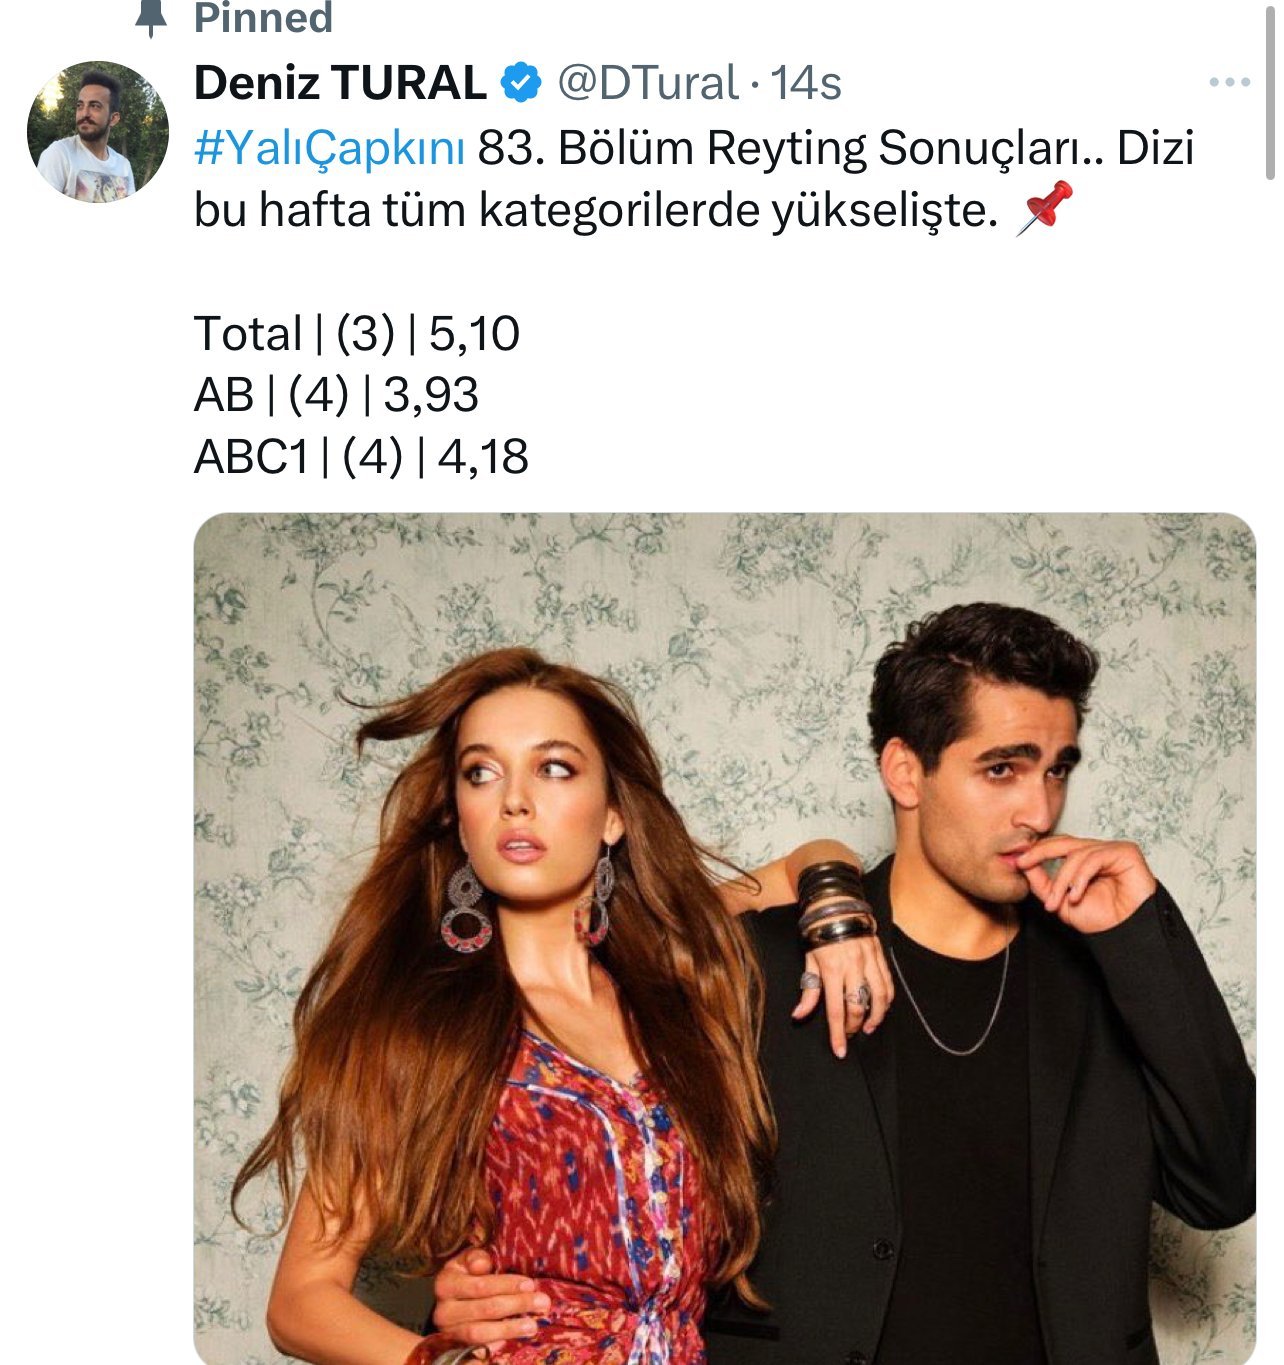Click the pin icon beside Pinned

pos(151,17)
